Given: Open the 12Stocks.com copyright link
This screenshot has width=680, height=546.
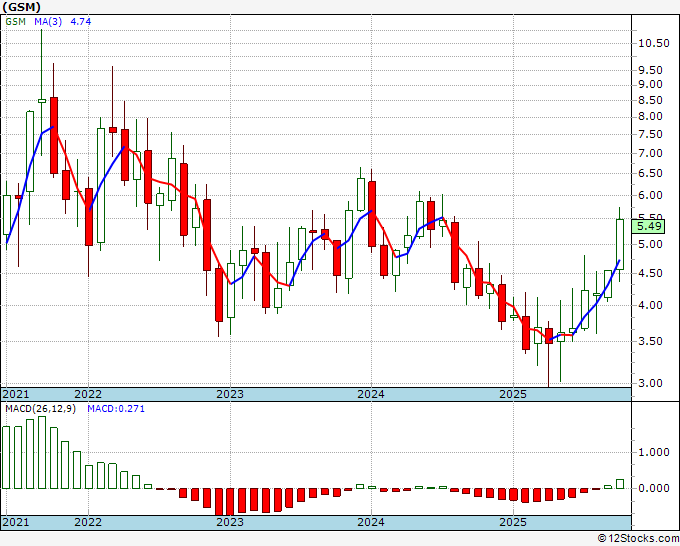Looking at the screenshot, I should click(638, 539).
